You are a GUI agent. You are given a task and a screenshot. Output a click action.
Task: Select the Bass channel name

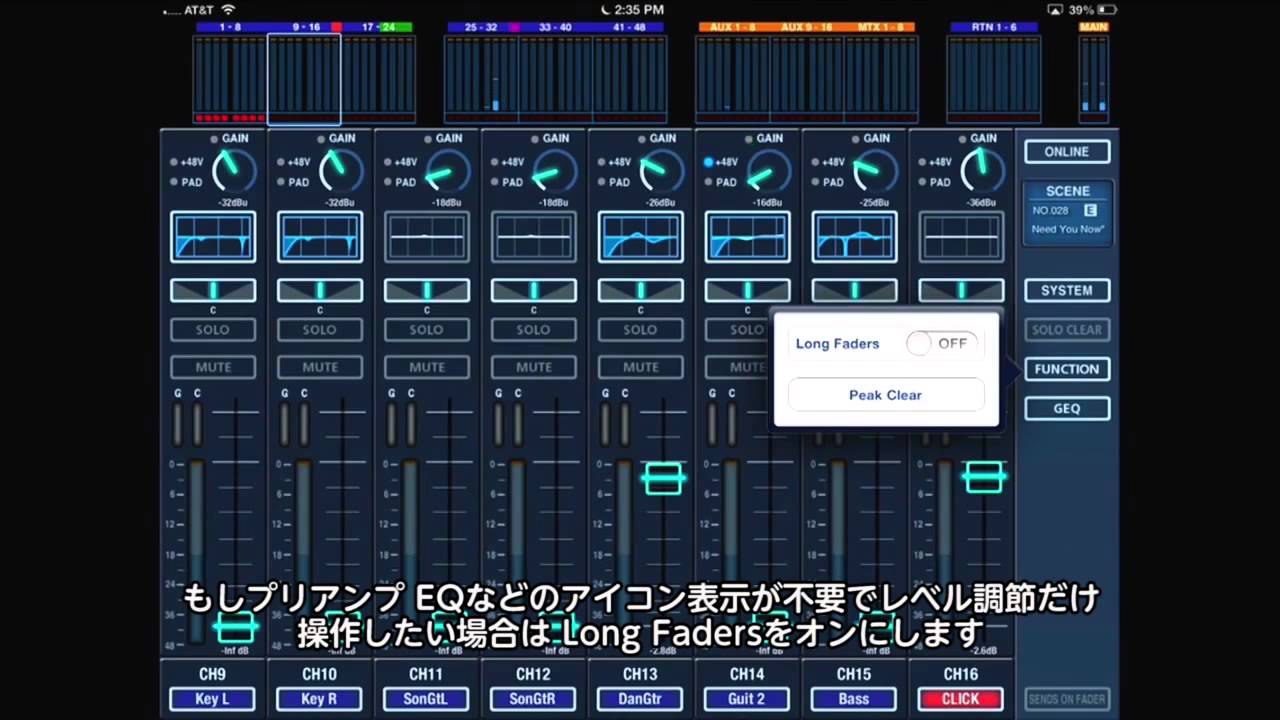tap(855, 699)
